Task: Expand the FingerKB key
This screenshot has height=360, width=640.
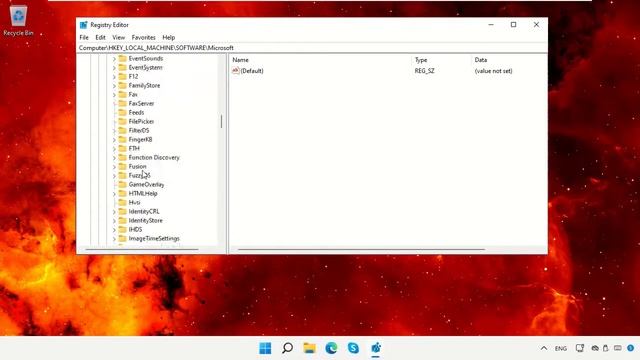Action: [114, 140]
